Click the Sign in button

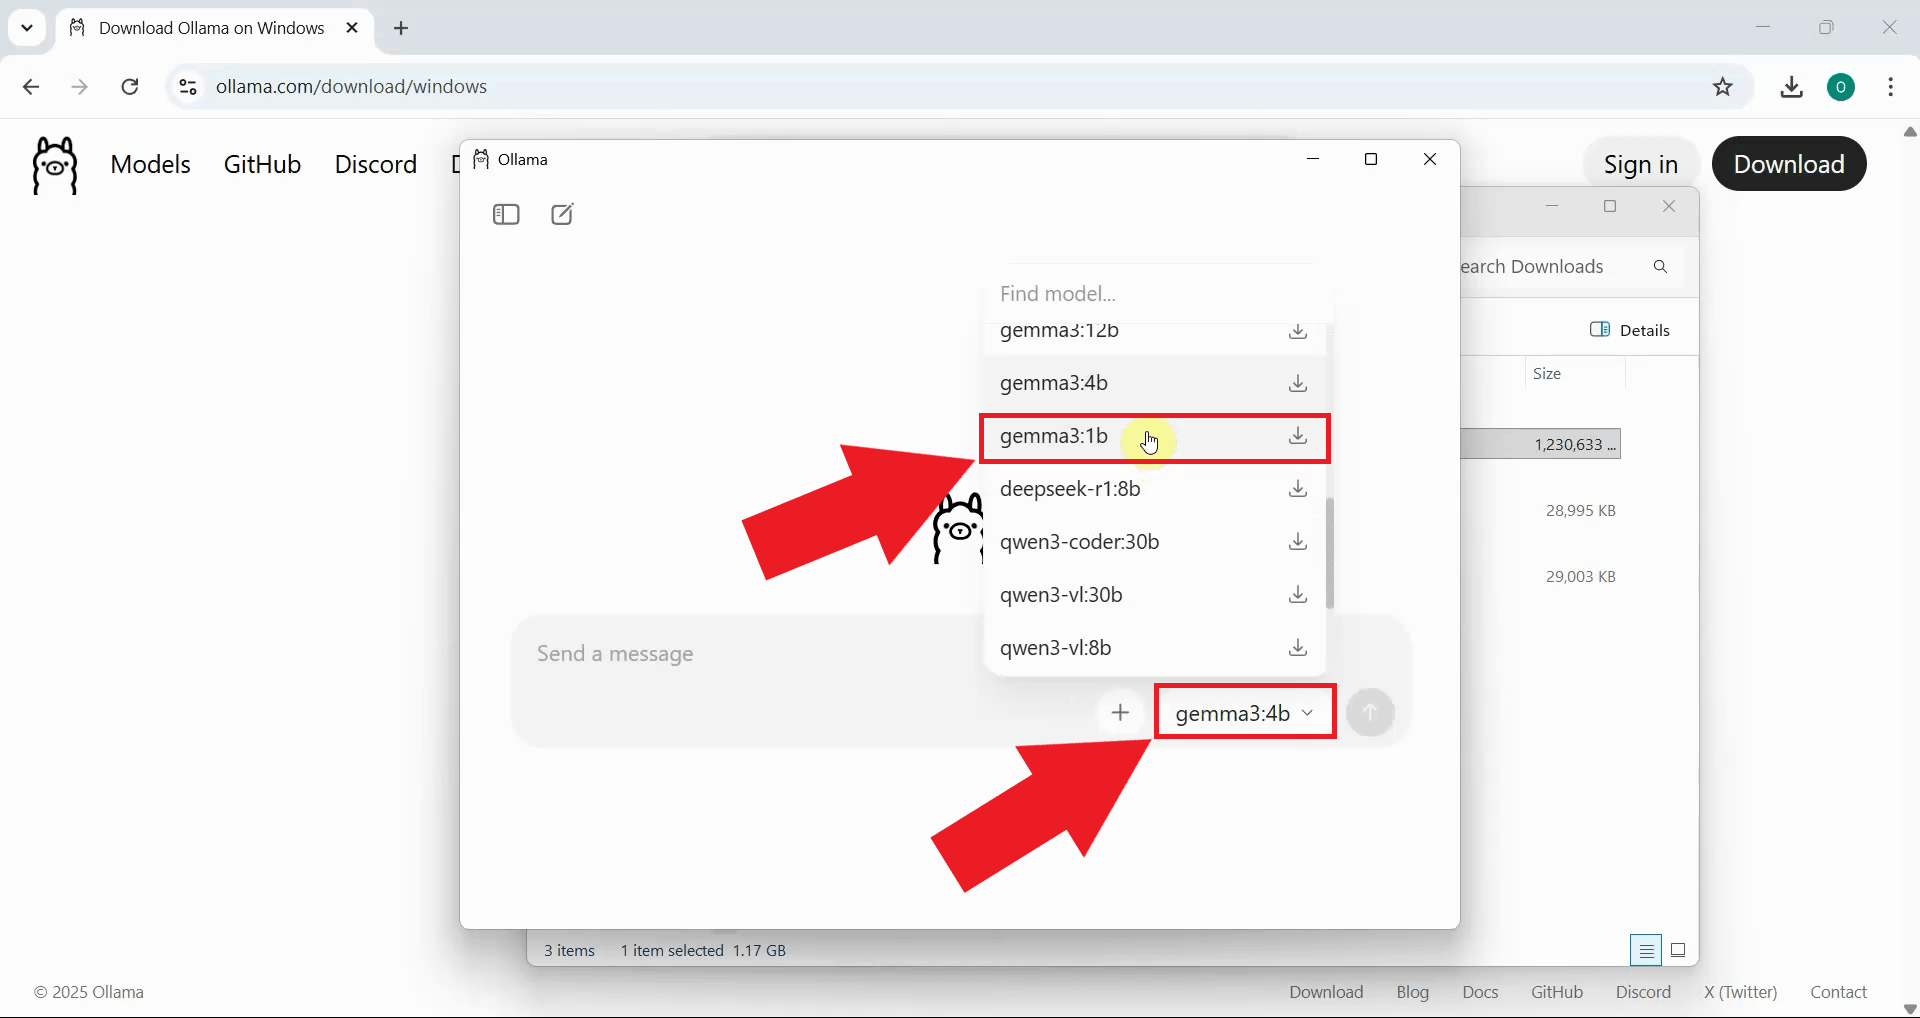click(1640, 164)
